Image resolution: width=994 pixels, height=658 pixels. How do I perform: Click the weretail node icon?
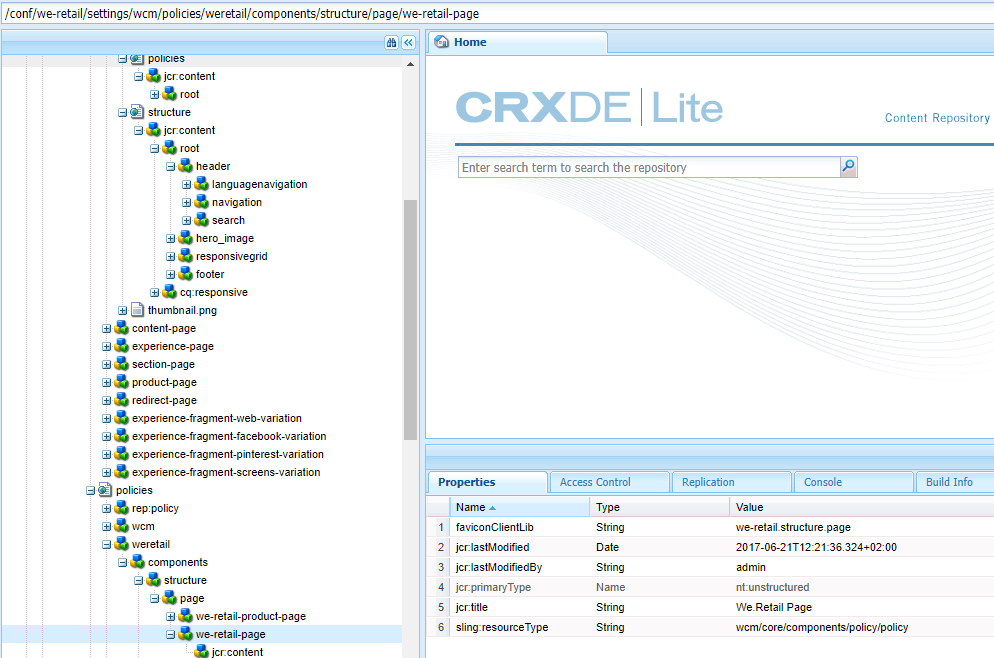pyautogui.click(x=122, y=544)
